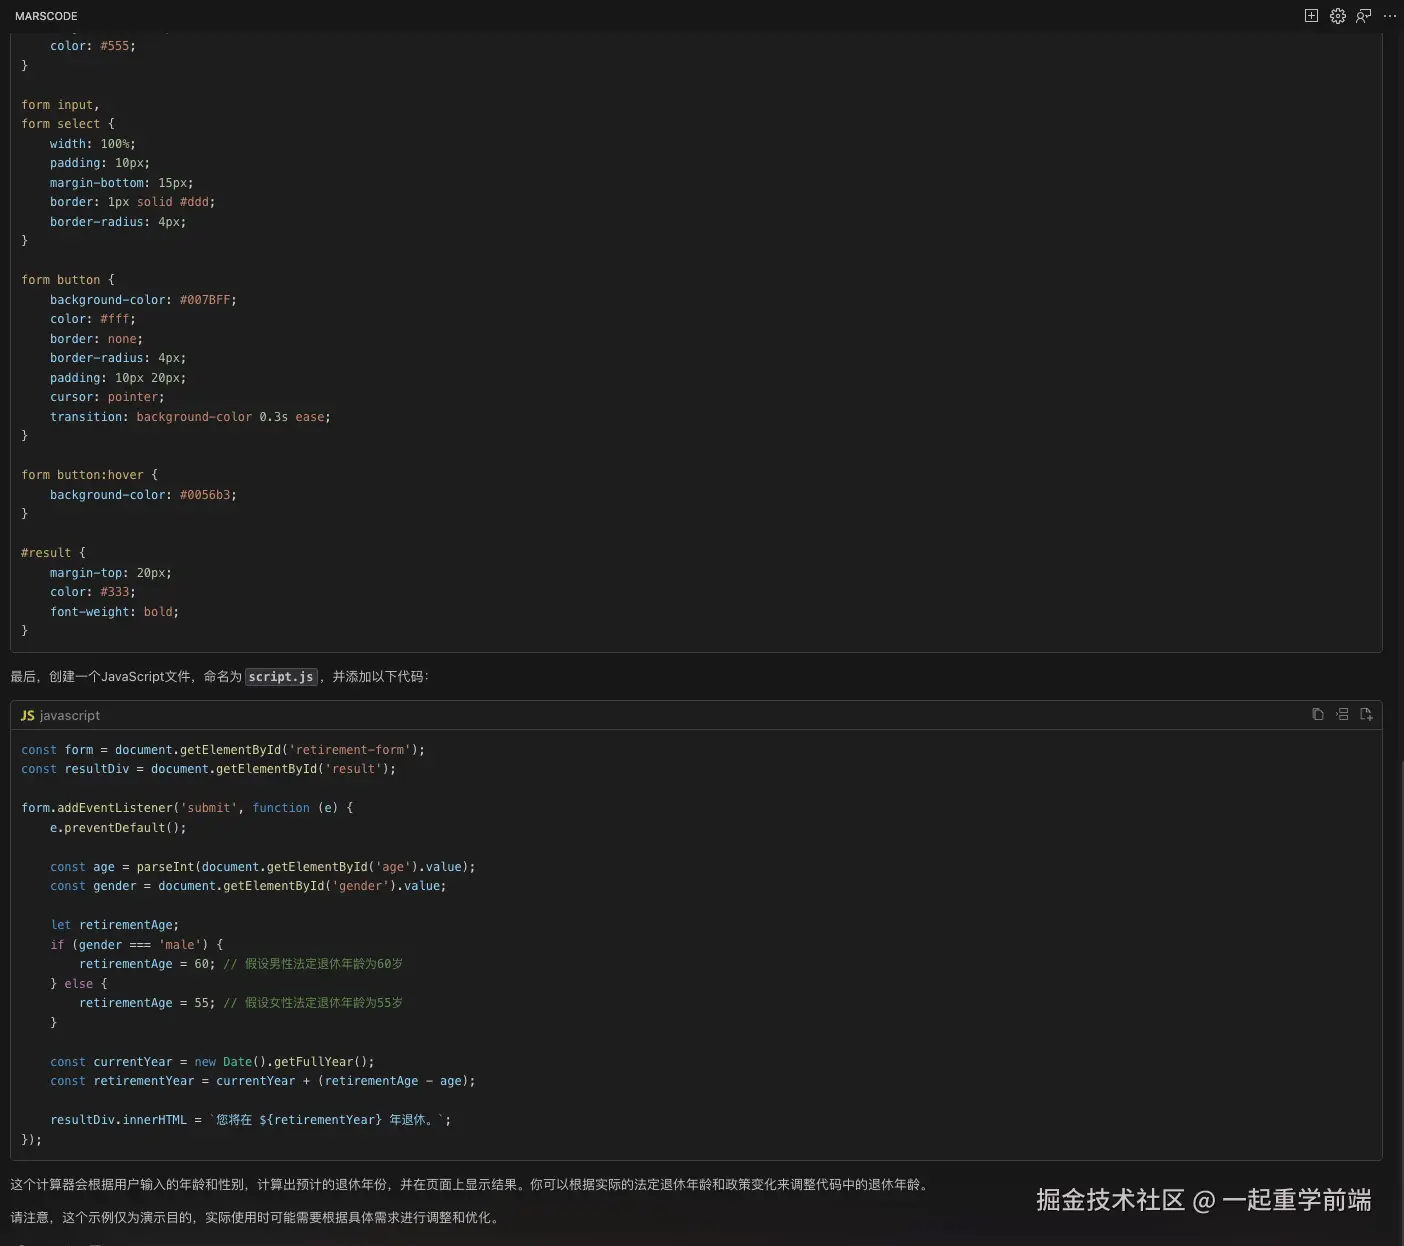Click the 'font-weight: bold;' line
This screenshot has height=1246, width=1404.
(x=114, y=612)
